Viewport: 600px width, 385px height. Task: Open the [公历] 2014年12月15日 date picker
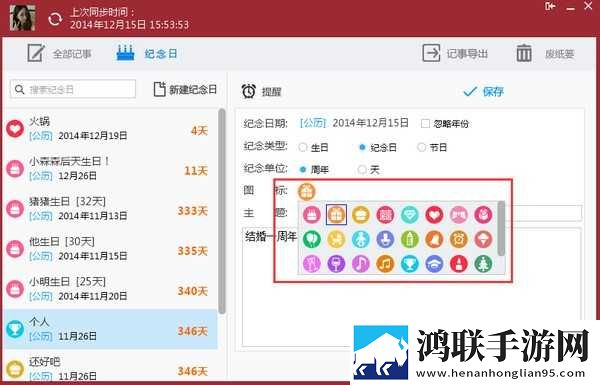tap(354, 123)
